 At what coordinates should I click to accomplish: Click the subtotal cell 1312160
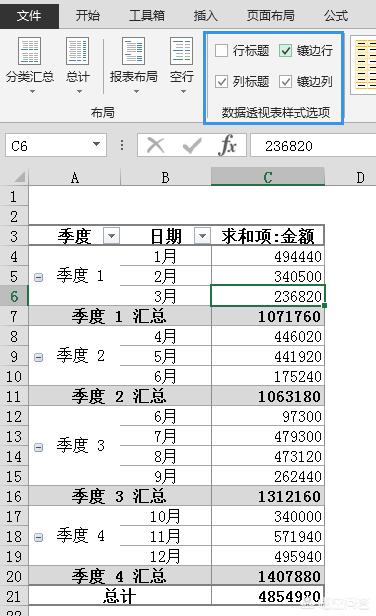pyautogui.click(x=268, y=496)
